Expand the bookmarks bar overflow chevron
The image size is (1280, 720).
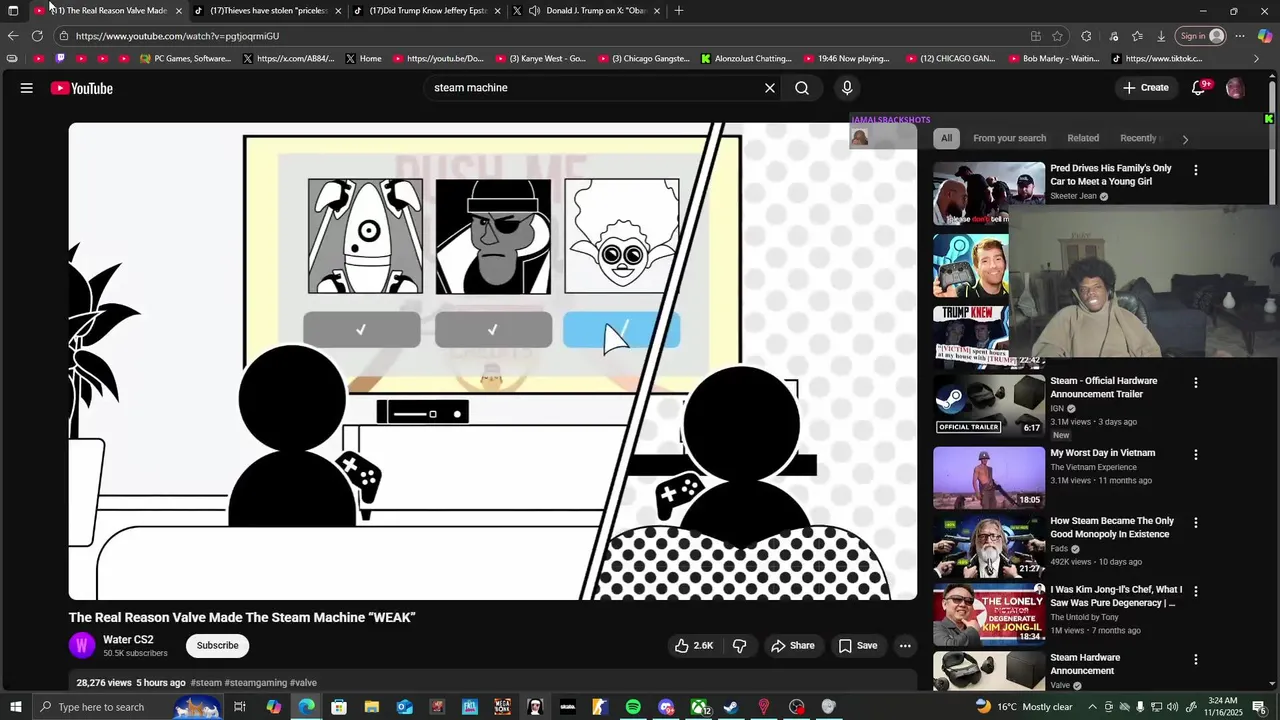click(x=1257, y=59)
